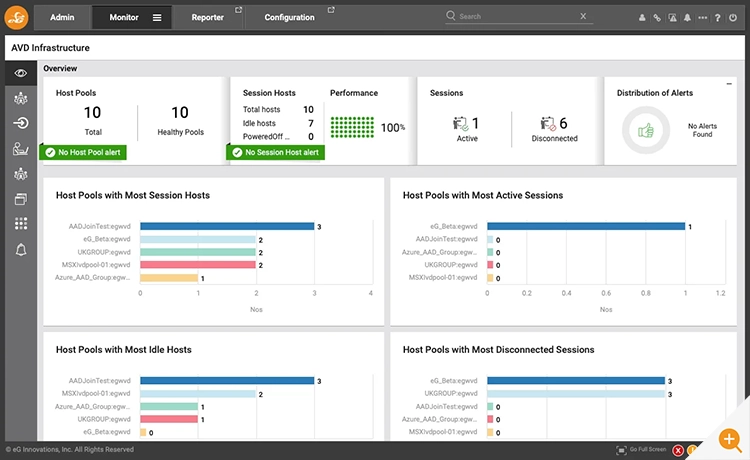This screenshot has height=460, width=750.
Task: Click red MSXIvdpool-01 bar in Most Session Hosts
Action: point(198,264)
